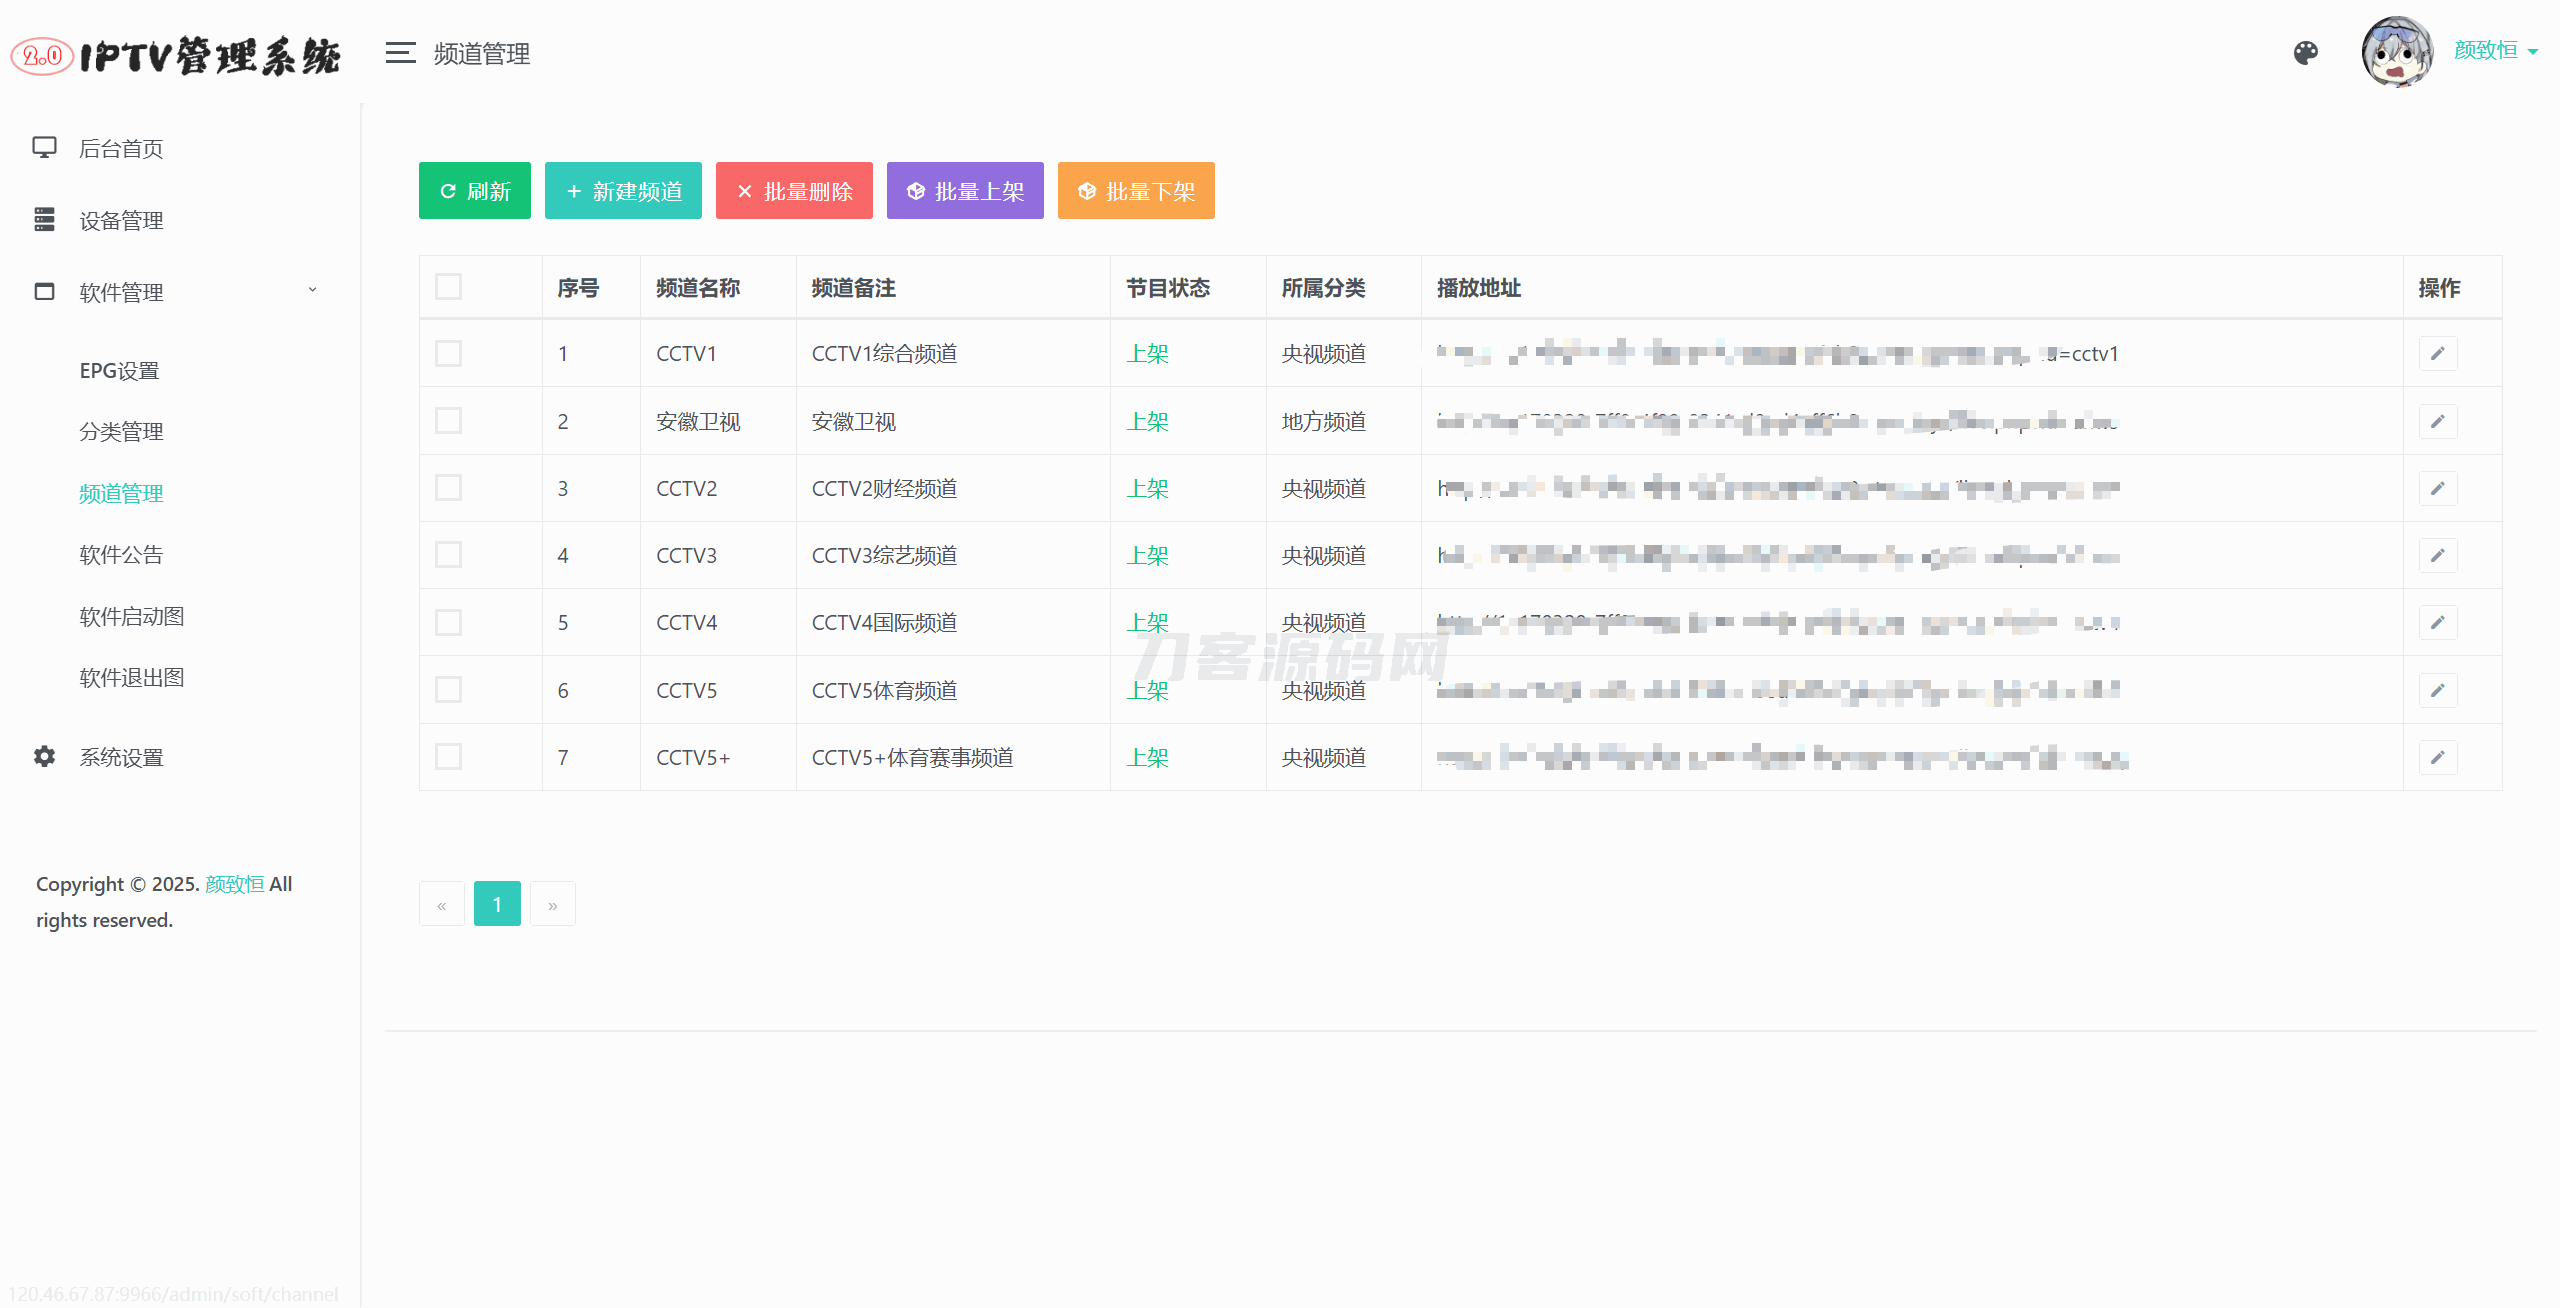Select page 1 in pagination
2560x1308 pixels.
(x=497, y=905)
